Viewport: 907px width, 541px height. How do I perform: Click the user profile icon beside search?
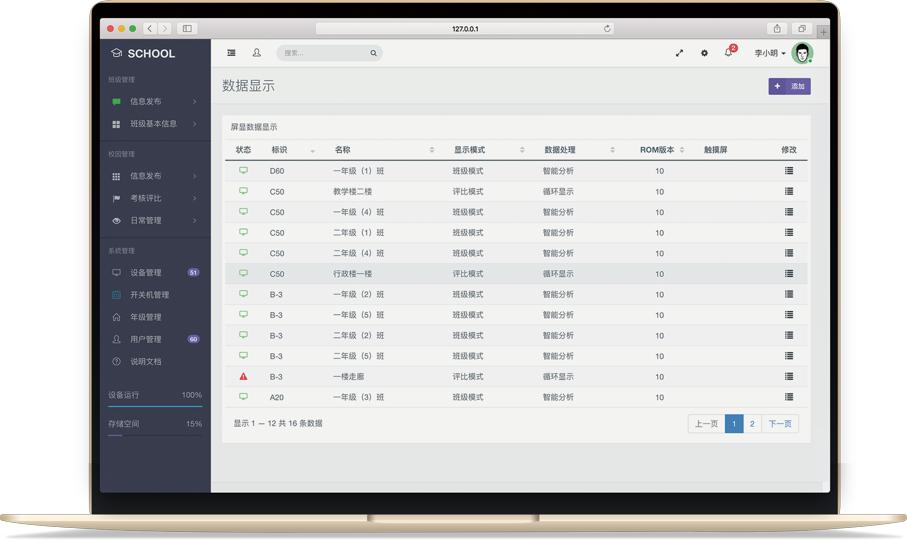[257, 53]
